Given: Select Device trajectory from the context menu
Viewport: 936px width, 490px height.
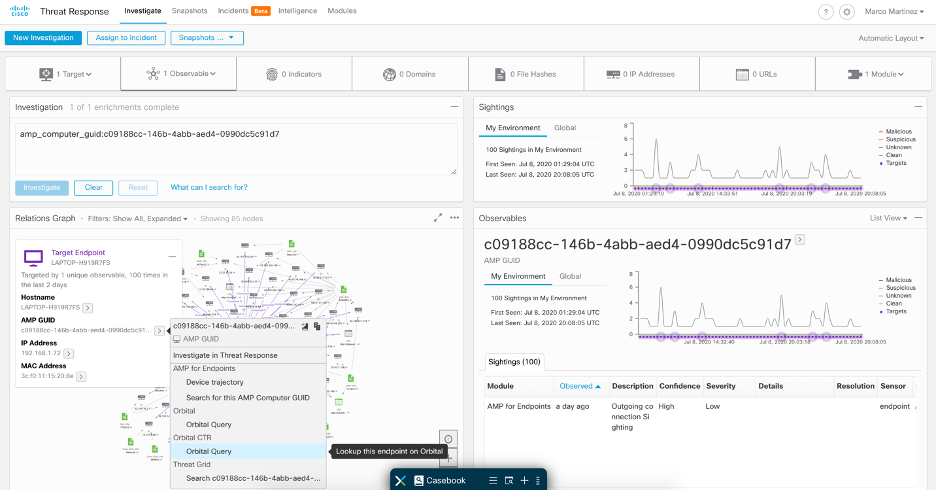Looking at the screenshot, I should coord(214,382).
